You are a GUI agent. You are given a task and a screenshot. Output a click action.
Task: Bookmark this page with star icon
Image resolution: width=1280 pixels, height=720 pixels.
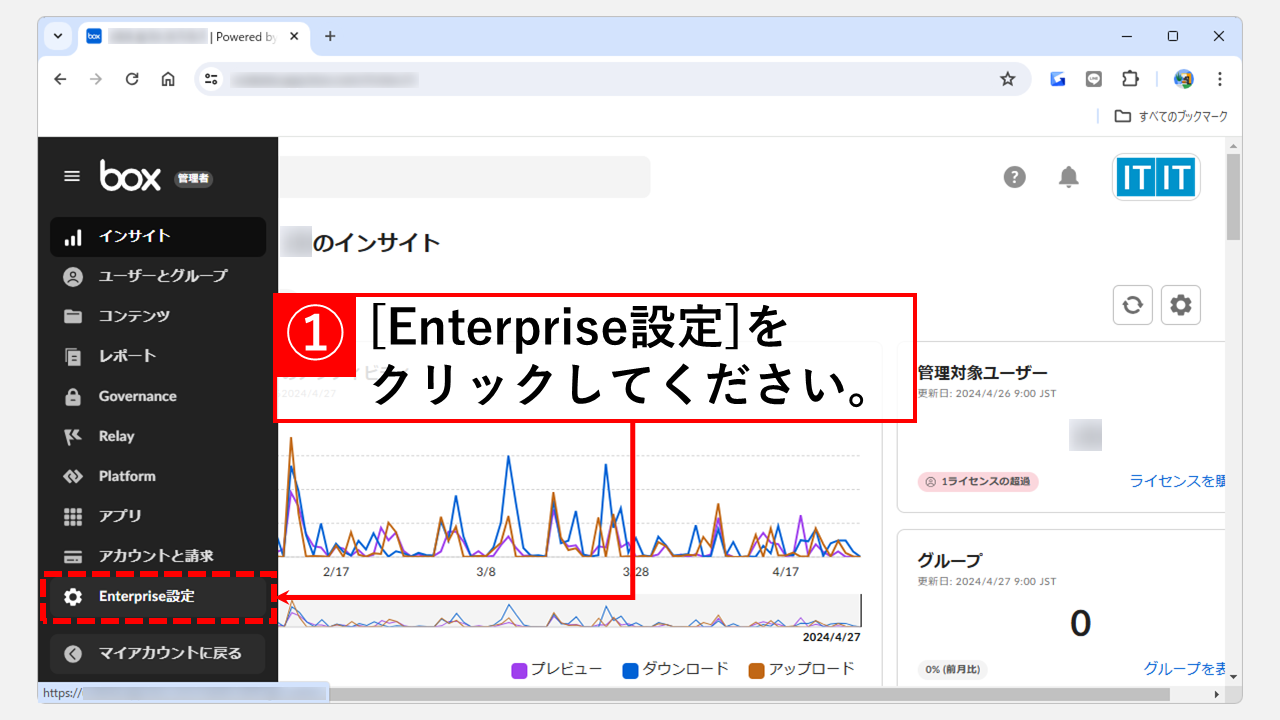[x=1008, y=79]
